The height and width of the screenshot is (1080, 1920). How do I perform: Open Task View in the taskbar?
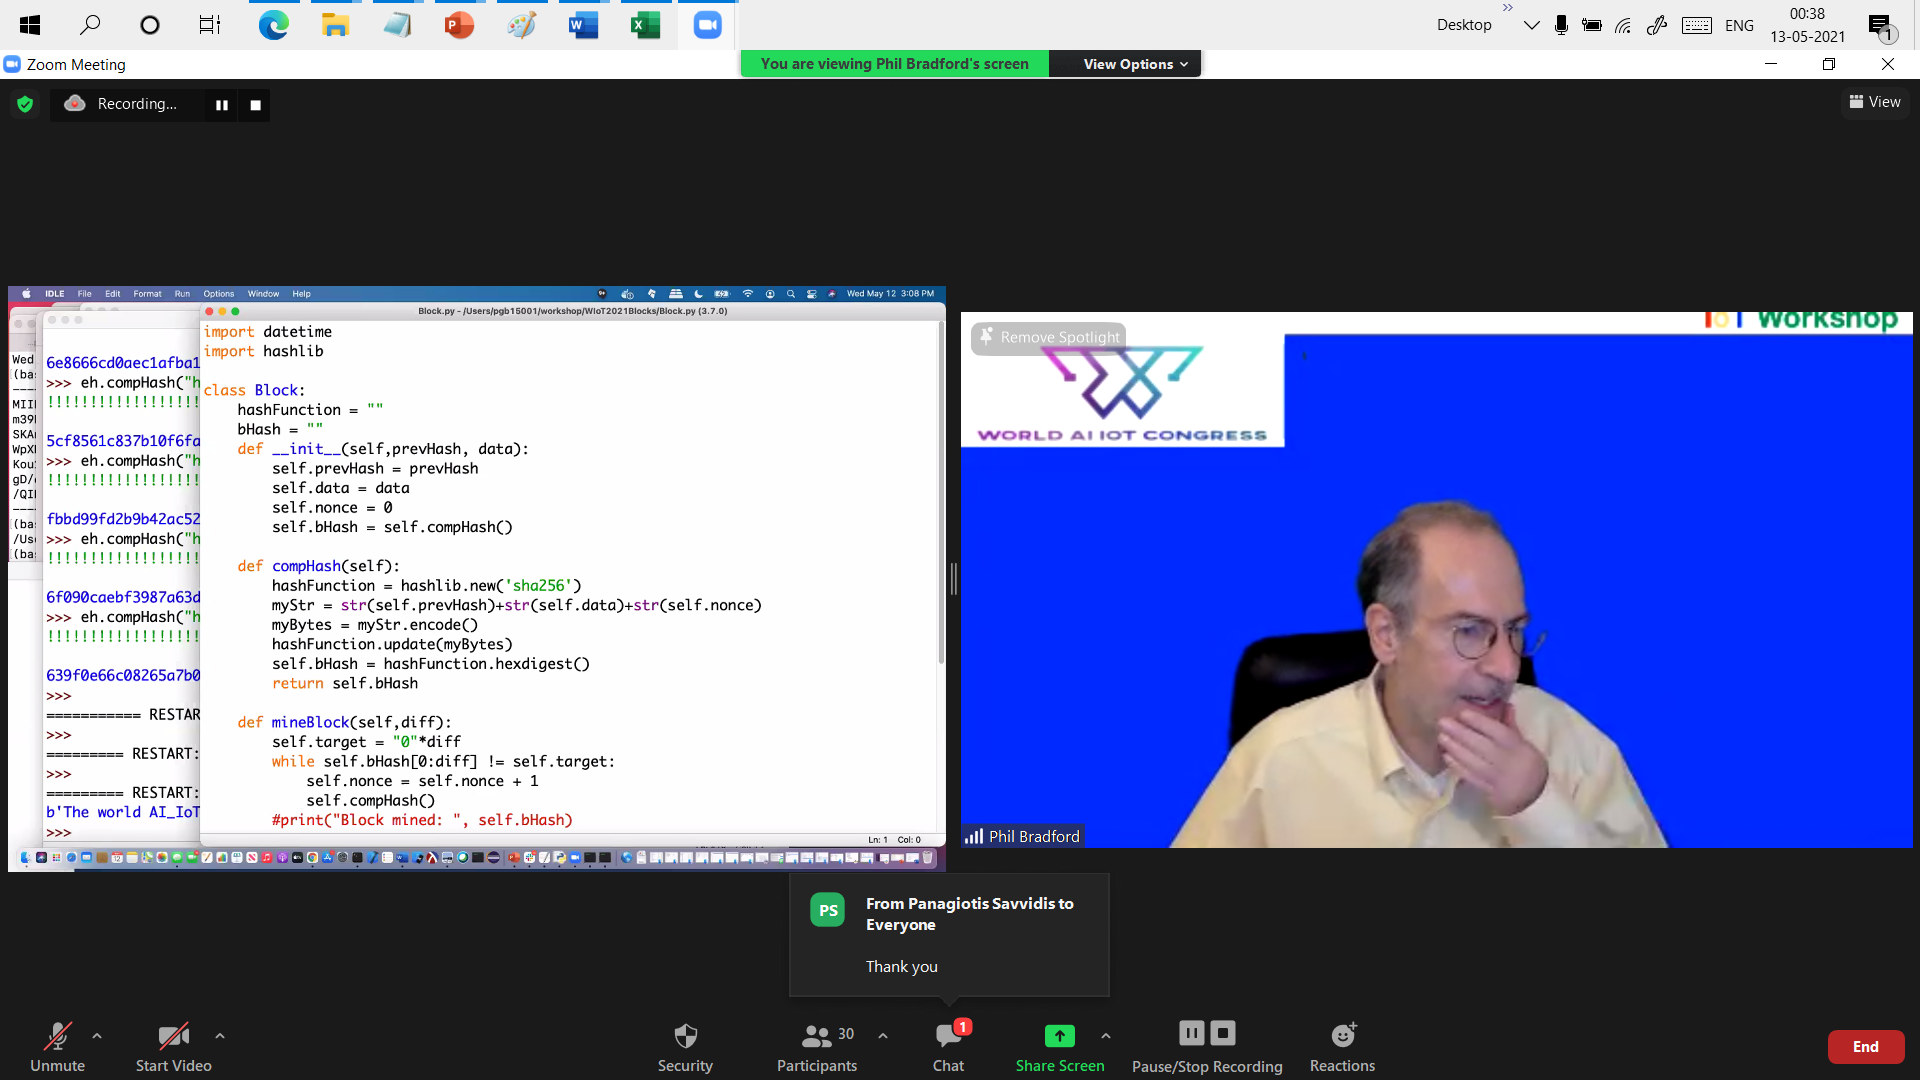210,25
